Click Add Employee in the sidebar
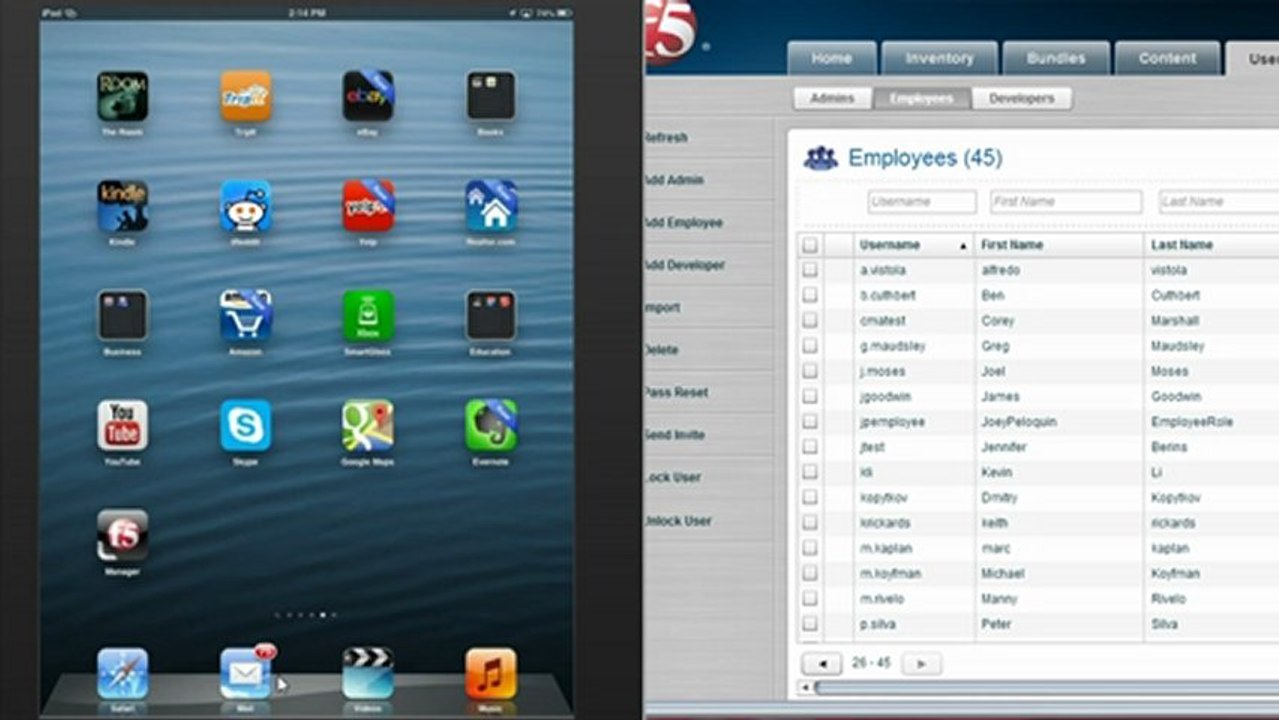 tap(684, 223)
